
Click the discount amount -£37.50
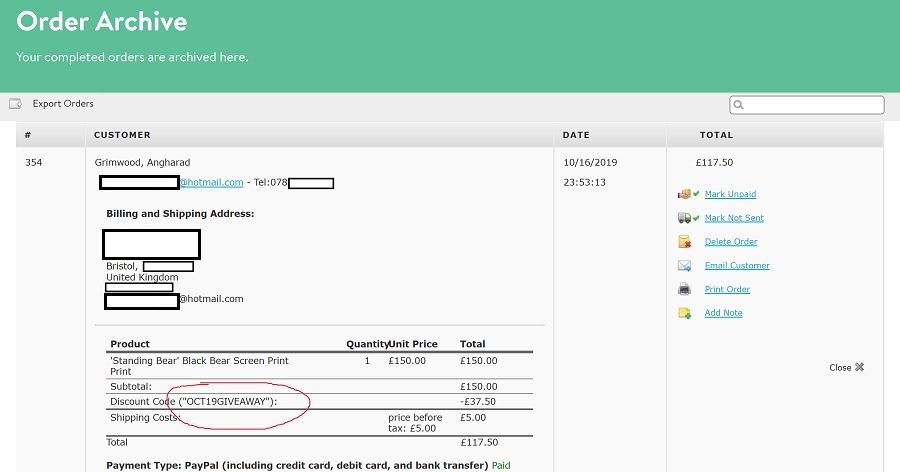click(x=478, y=401)
